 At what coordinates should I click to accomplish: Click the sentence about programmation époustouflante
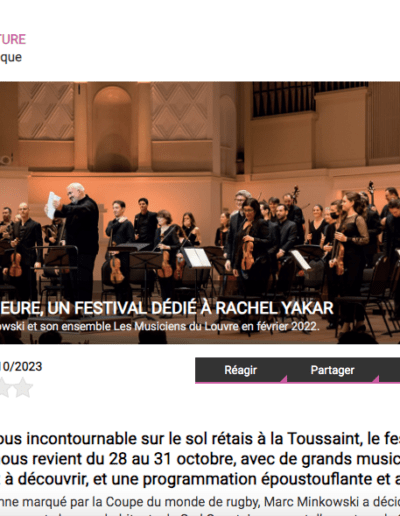point(200,479)
